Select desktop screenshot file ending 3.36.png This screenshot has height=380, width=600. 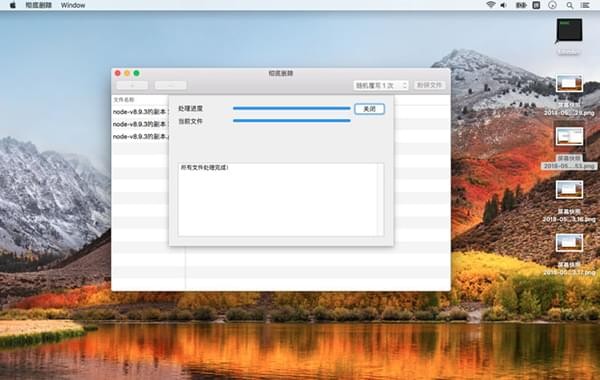pos(569,190)
